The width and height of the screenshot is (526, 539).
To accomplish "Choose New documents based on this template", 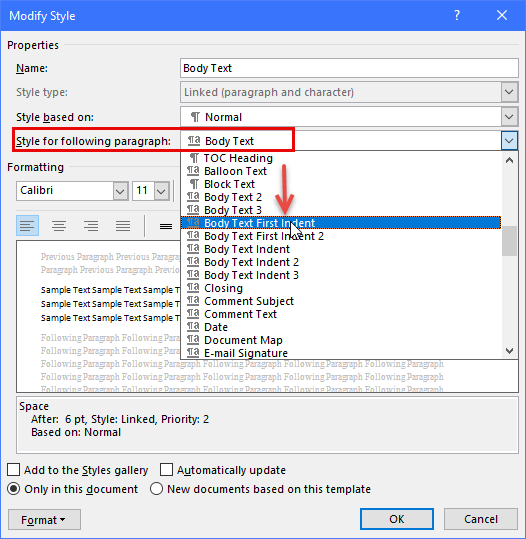I will (x=156, y=489).
